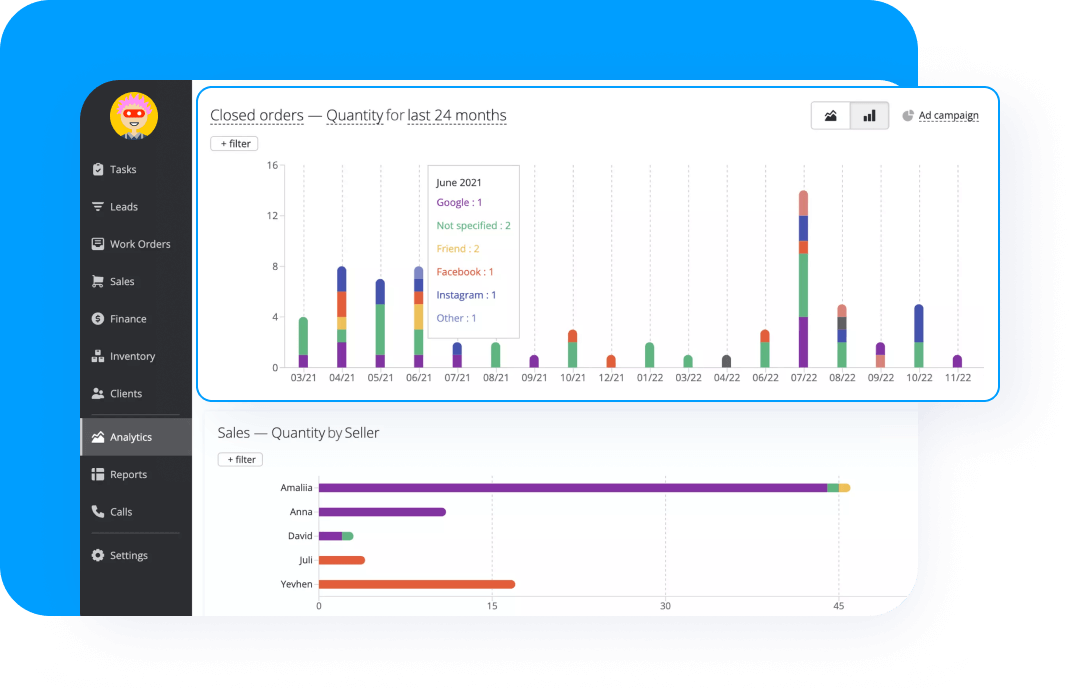Switch chart to area view
Image resolution: width=1080 pixels, height=688 pixels.
831,115
